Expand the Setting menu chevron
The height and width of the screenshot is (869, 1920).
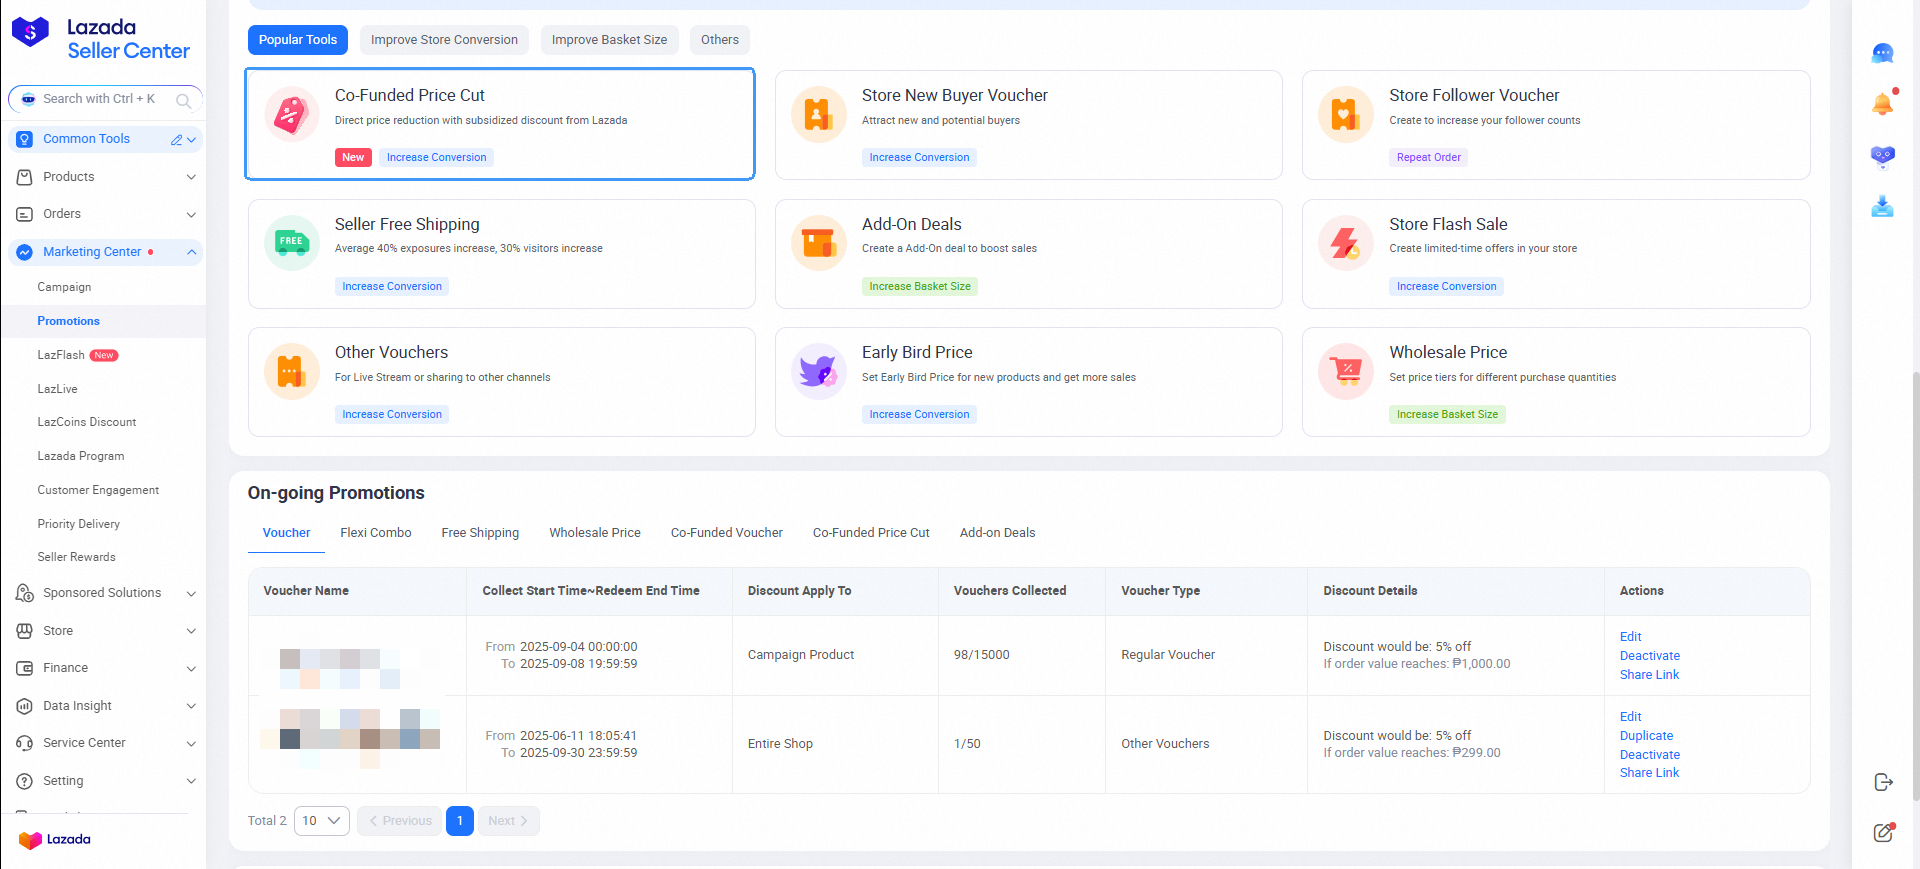point(191,781)
